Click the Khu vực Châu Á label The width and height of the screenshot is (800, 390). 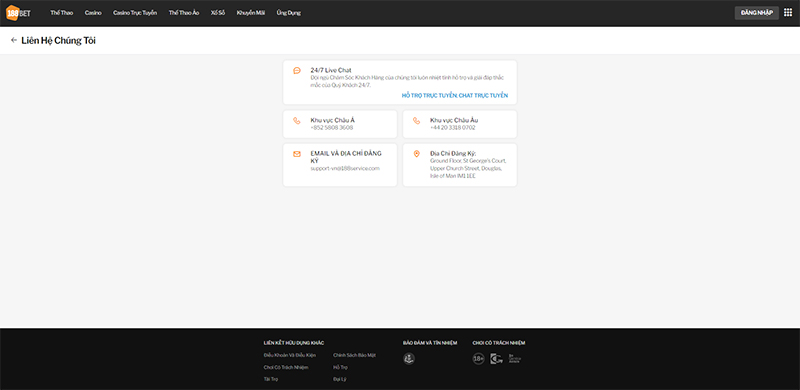click(333, 120)
